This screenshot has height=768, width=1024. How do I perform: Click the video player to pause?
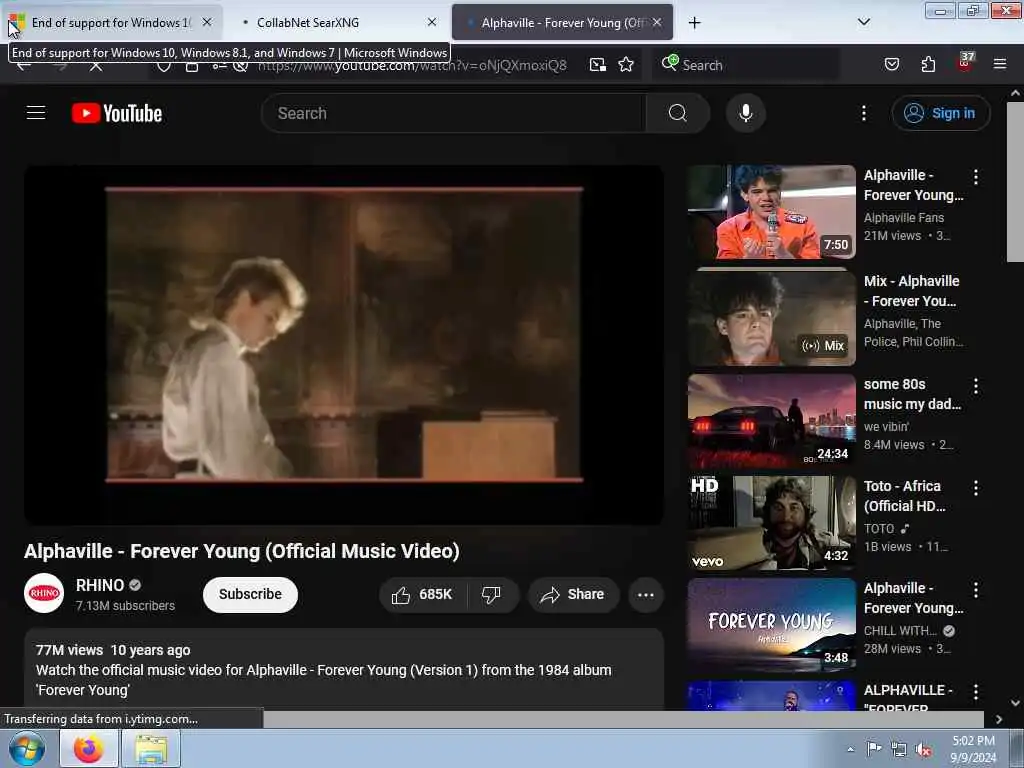(344, 345)
